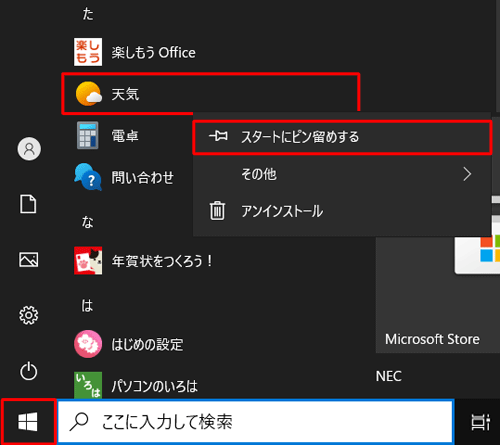Launch 年賀状をつくろう! app icon
Image resolution: width=500 pixels, height=445 pixels.
click(88, 261)
